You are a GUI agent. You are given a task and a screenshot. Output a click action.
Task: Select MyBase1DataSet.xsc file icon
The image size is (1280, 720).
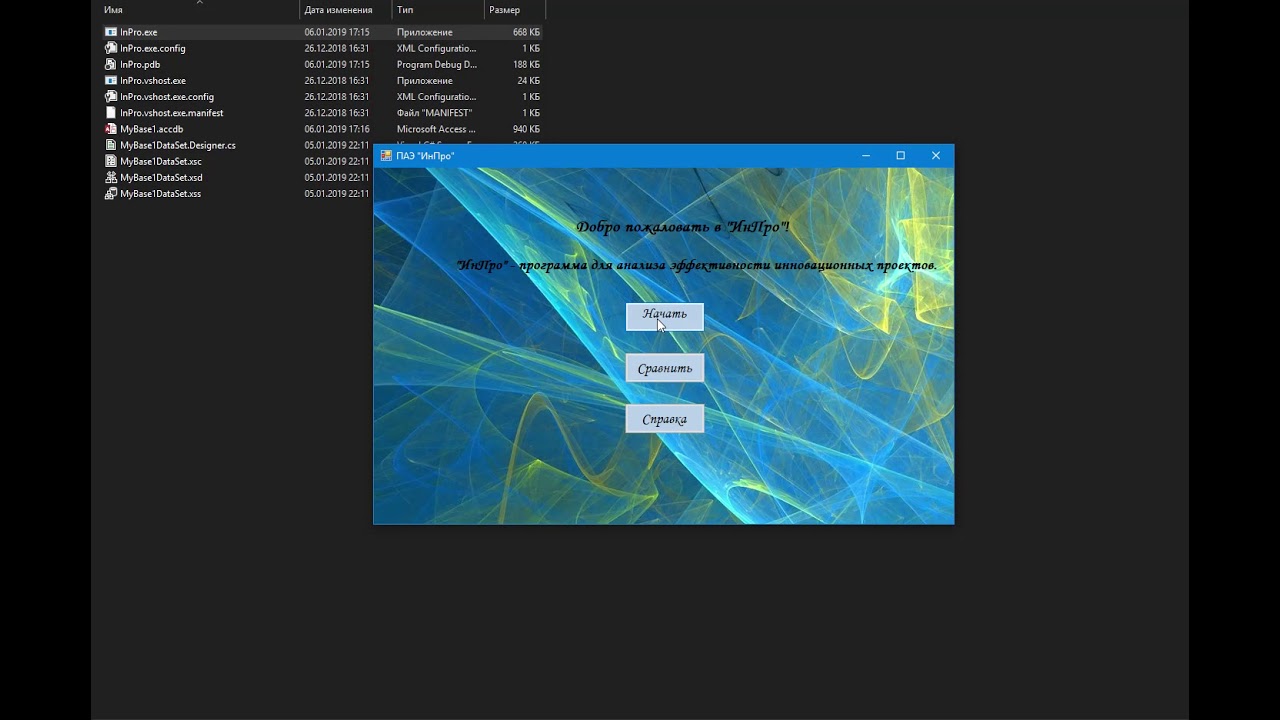tap(111, 161)
